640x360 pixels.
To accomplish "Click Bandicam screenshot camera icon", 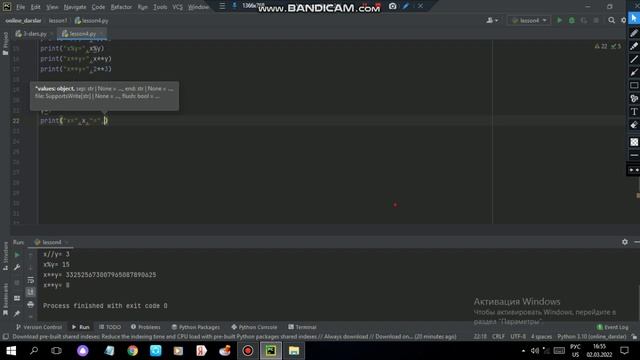I will point(392,6).
